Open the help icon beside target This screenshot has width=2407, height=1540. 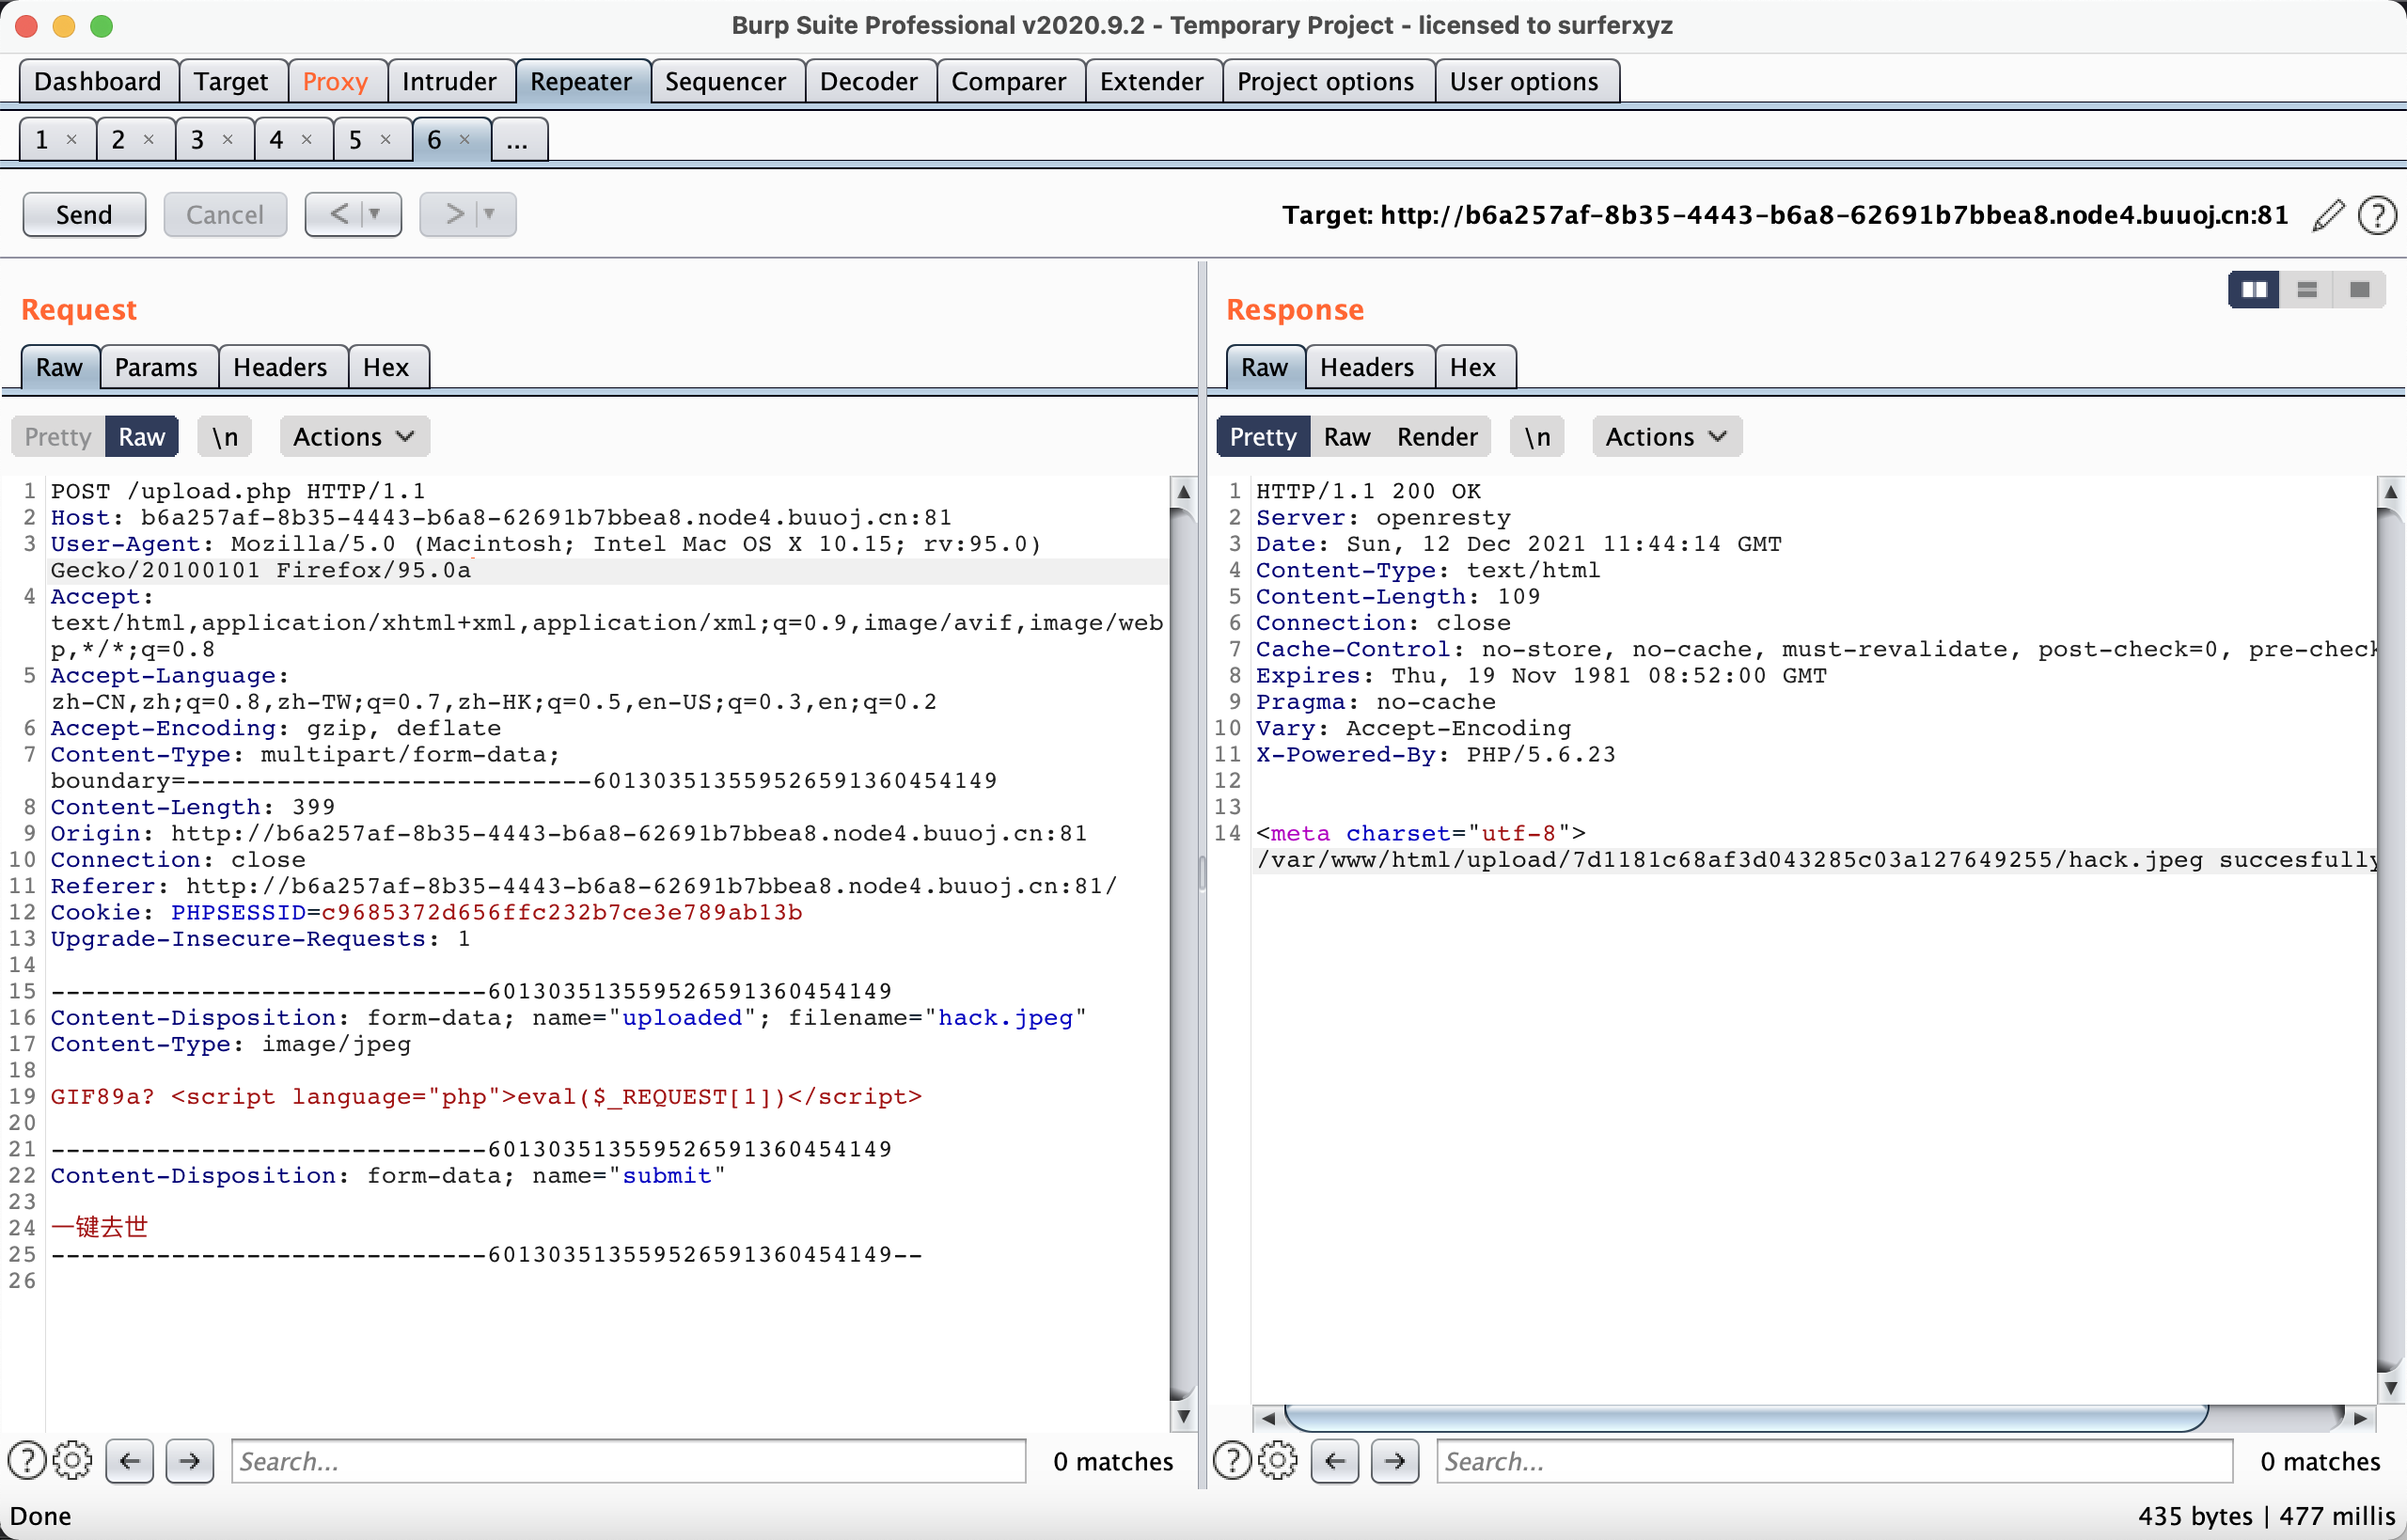click(2376, 215)
